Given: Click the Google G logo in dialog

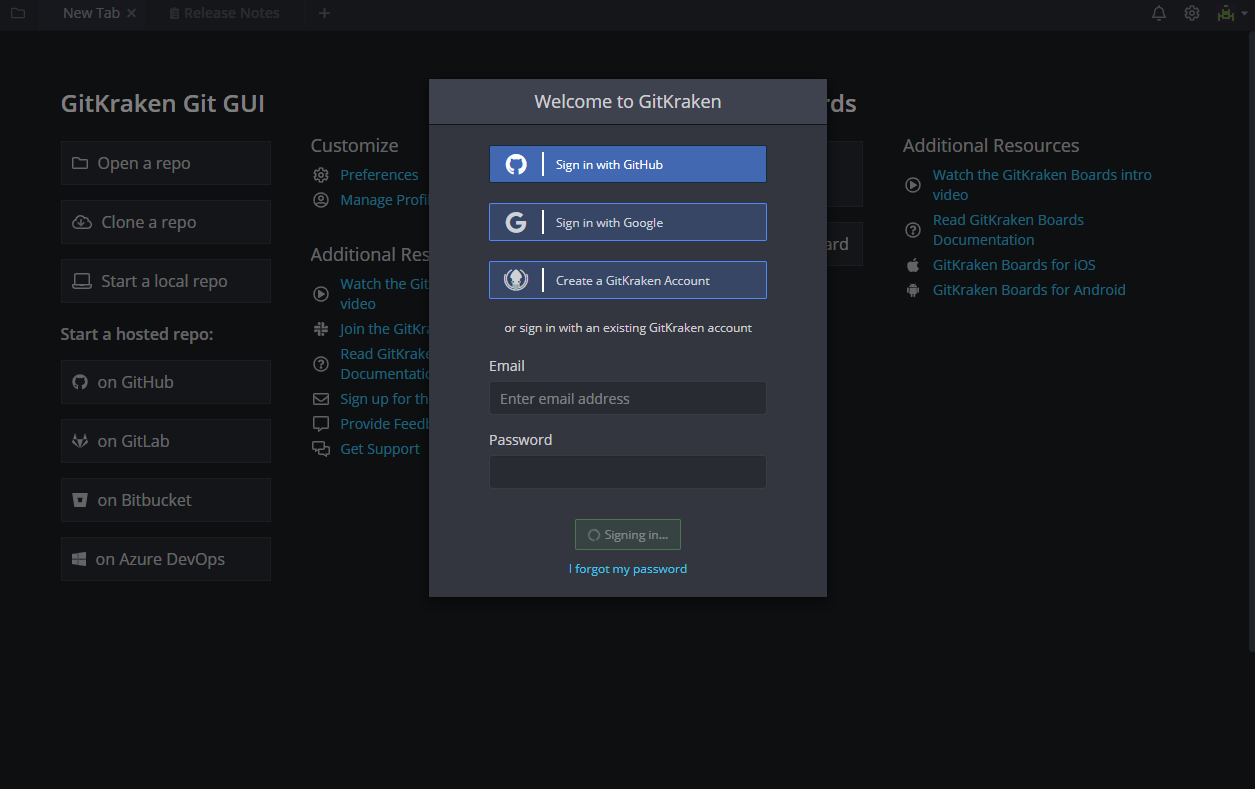Looking at the screenshot, I should pos(516,222).
